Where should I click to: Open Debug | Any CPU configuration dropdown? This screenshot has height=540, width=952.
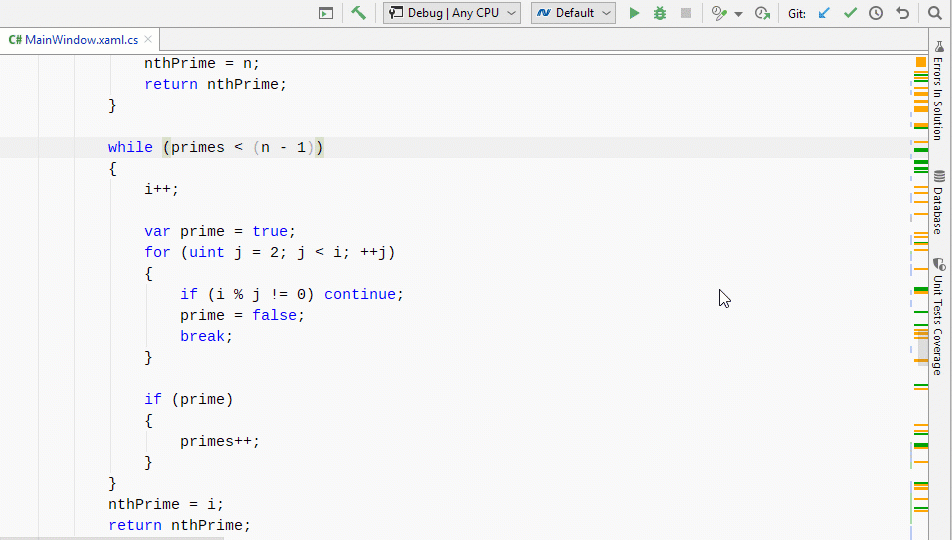pyautogui.click(x=452, y=13)
